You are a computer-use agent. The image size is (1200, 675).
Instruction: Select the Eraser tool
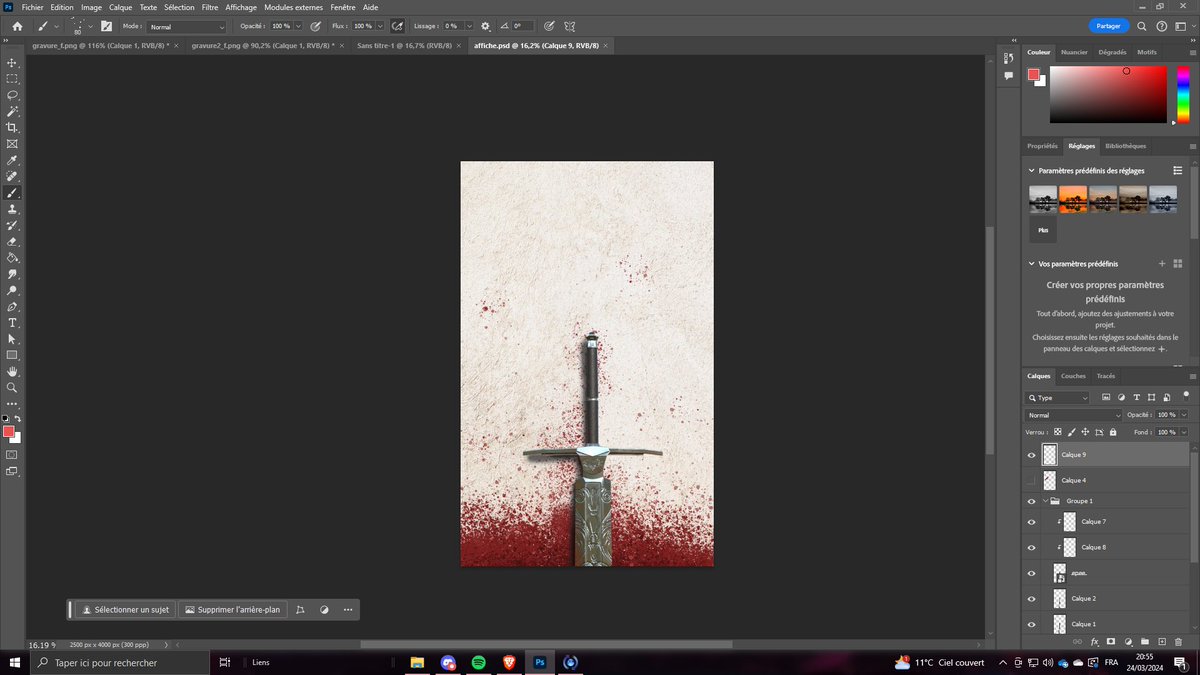point(12,241)
